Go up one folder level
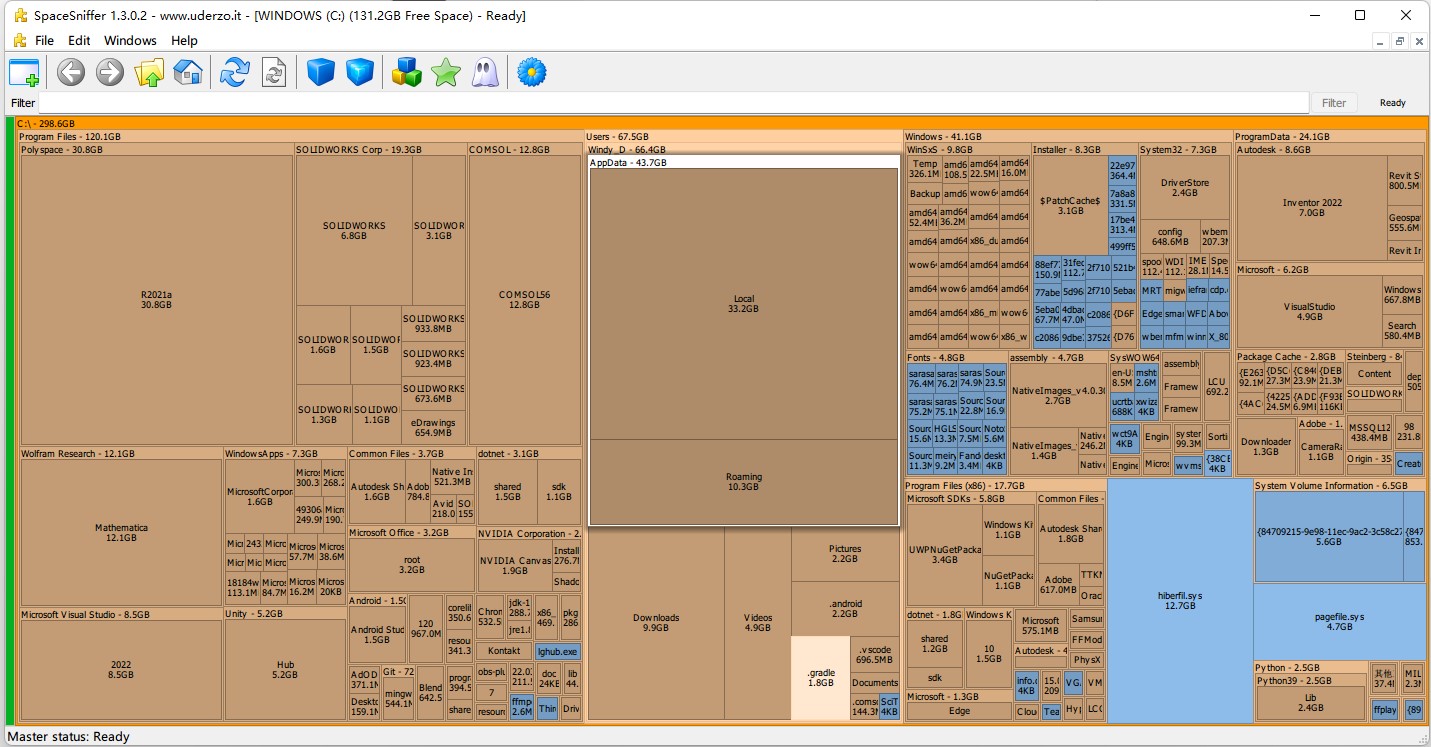The image size is (1431, 747). tap(149, 72)
